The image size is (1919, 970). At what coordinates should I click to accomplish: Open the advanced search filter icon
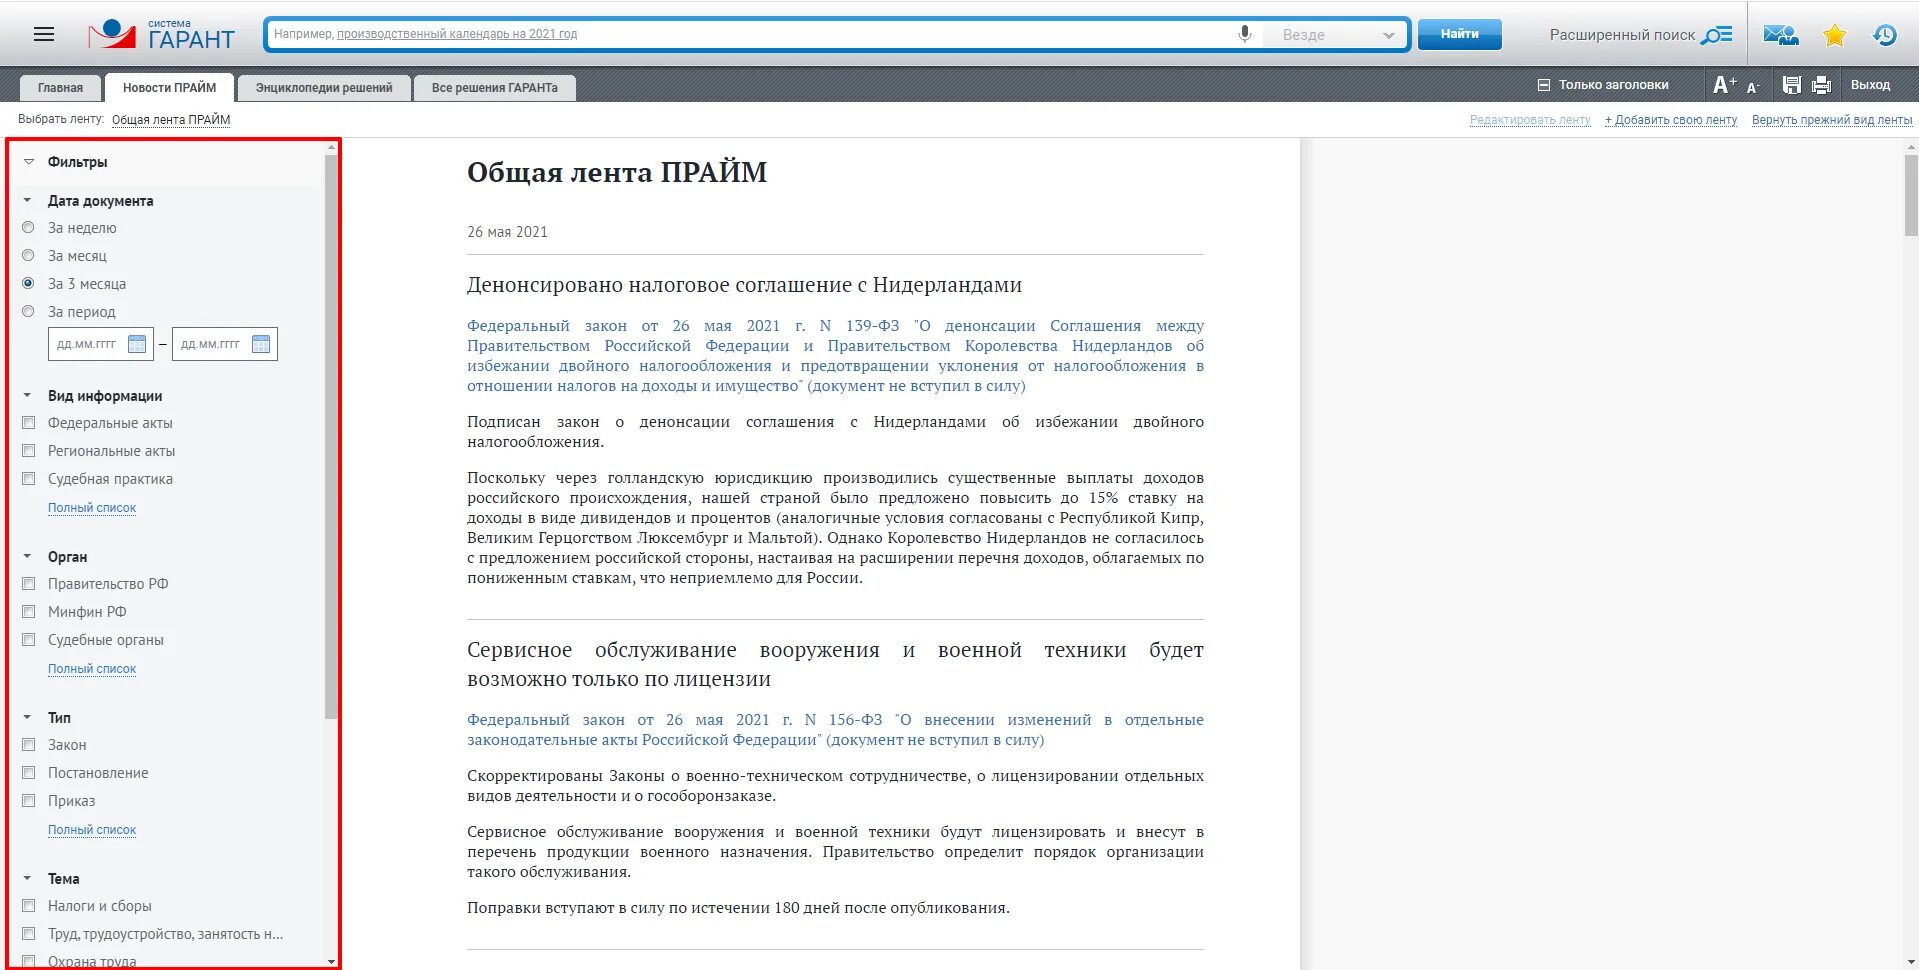tap(1717, 35)
